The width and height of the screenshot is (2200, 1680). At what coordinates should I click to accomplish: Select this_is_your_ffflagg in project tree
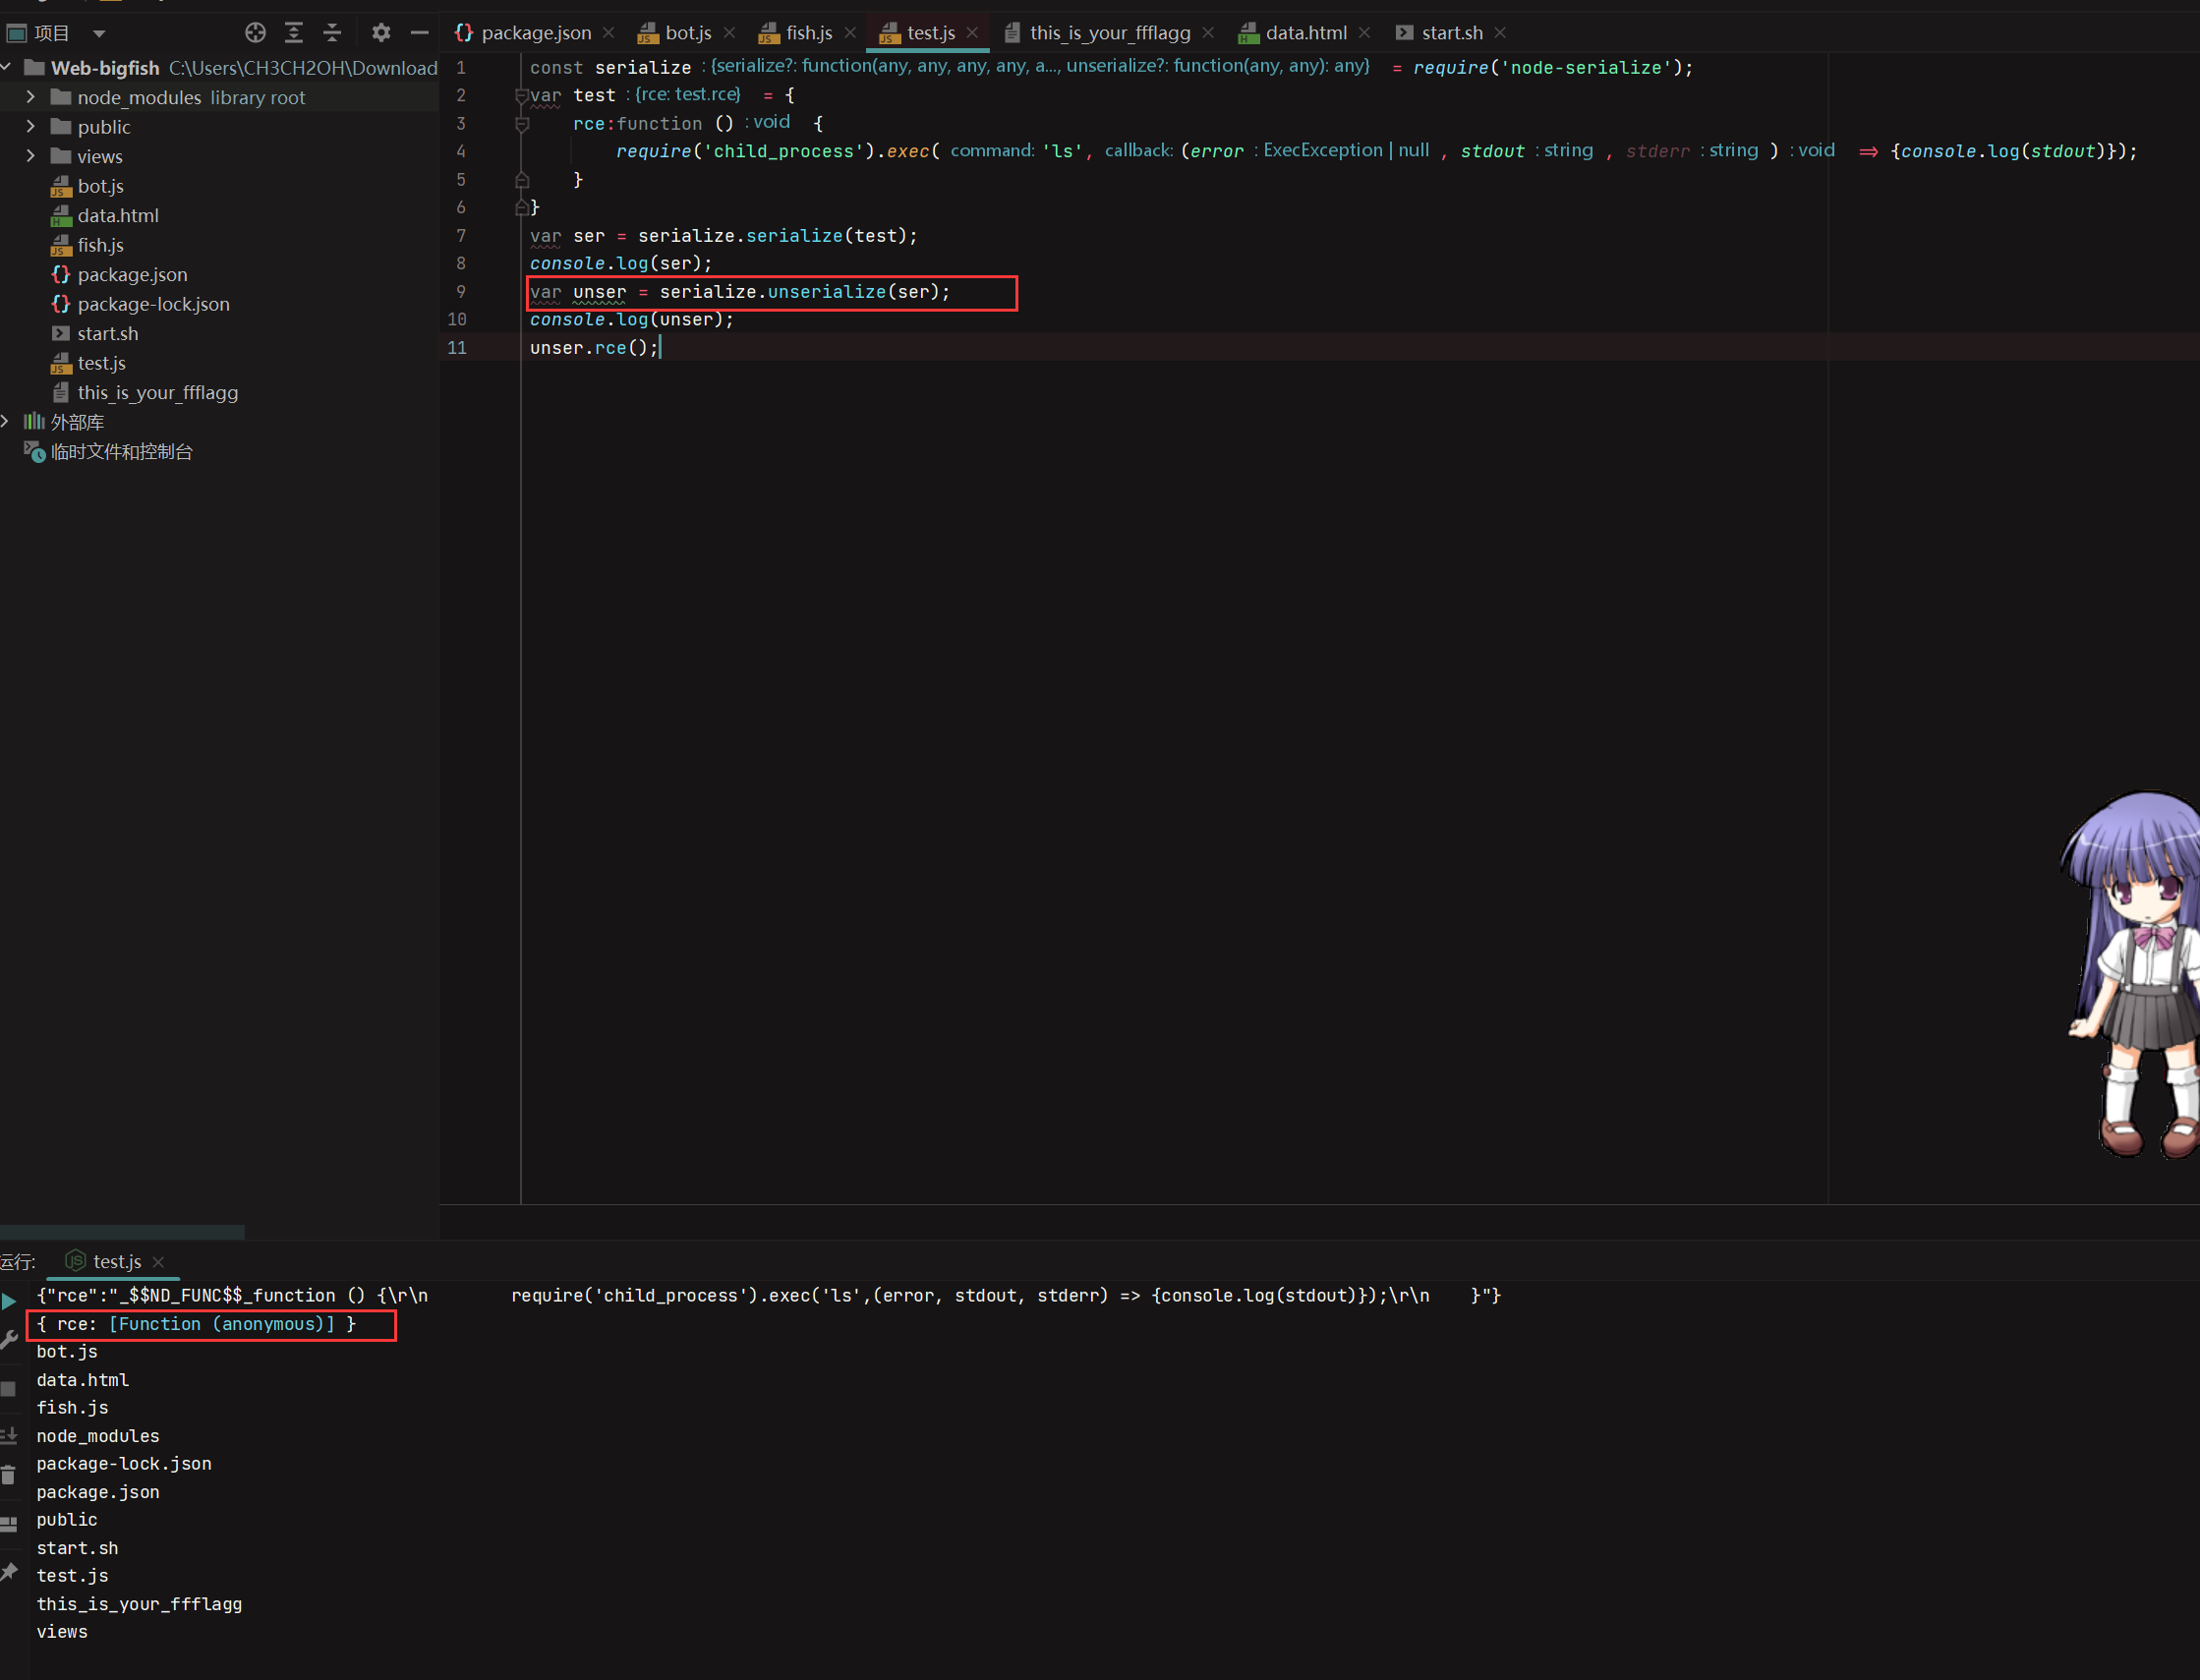click(x=157, y=392)
